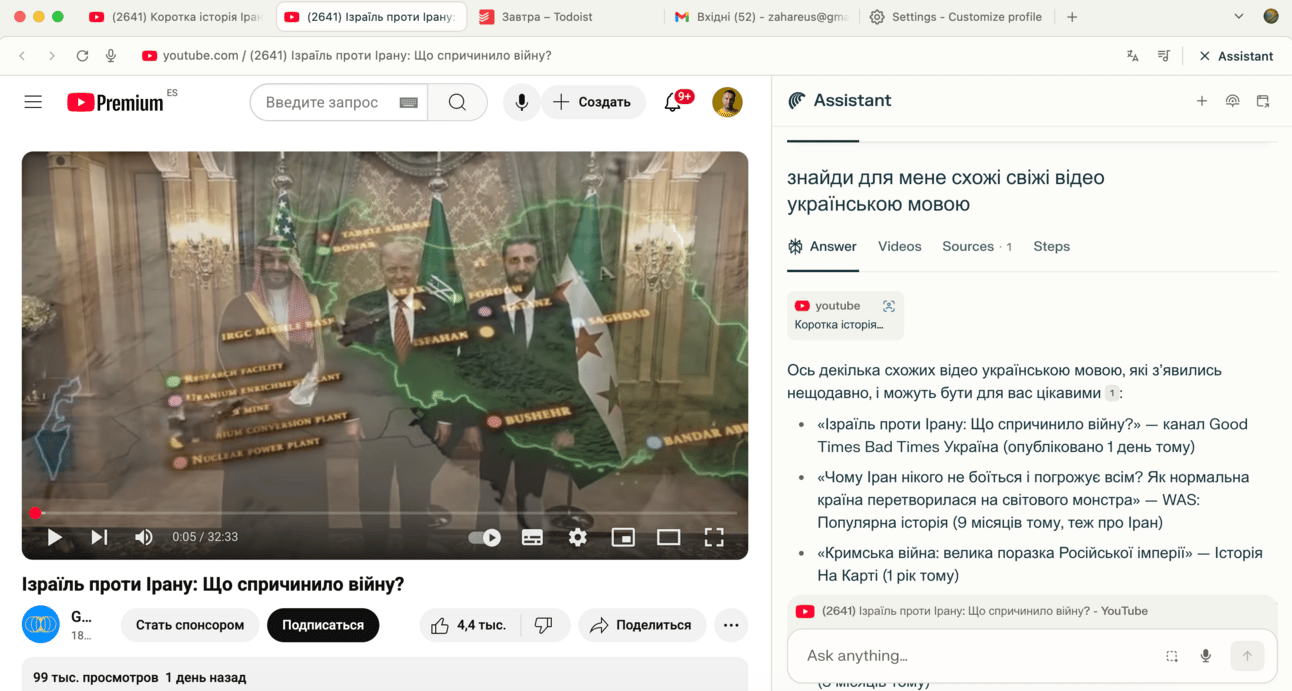
Task: Click the Чому Іран нікого не боїться bullet
Action: click(x=1033, y=500)
